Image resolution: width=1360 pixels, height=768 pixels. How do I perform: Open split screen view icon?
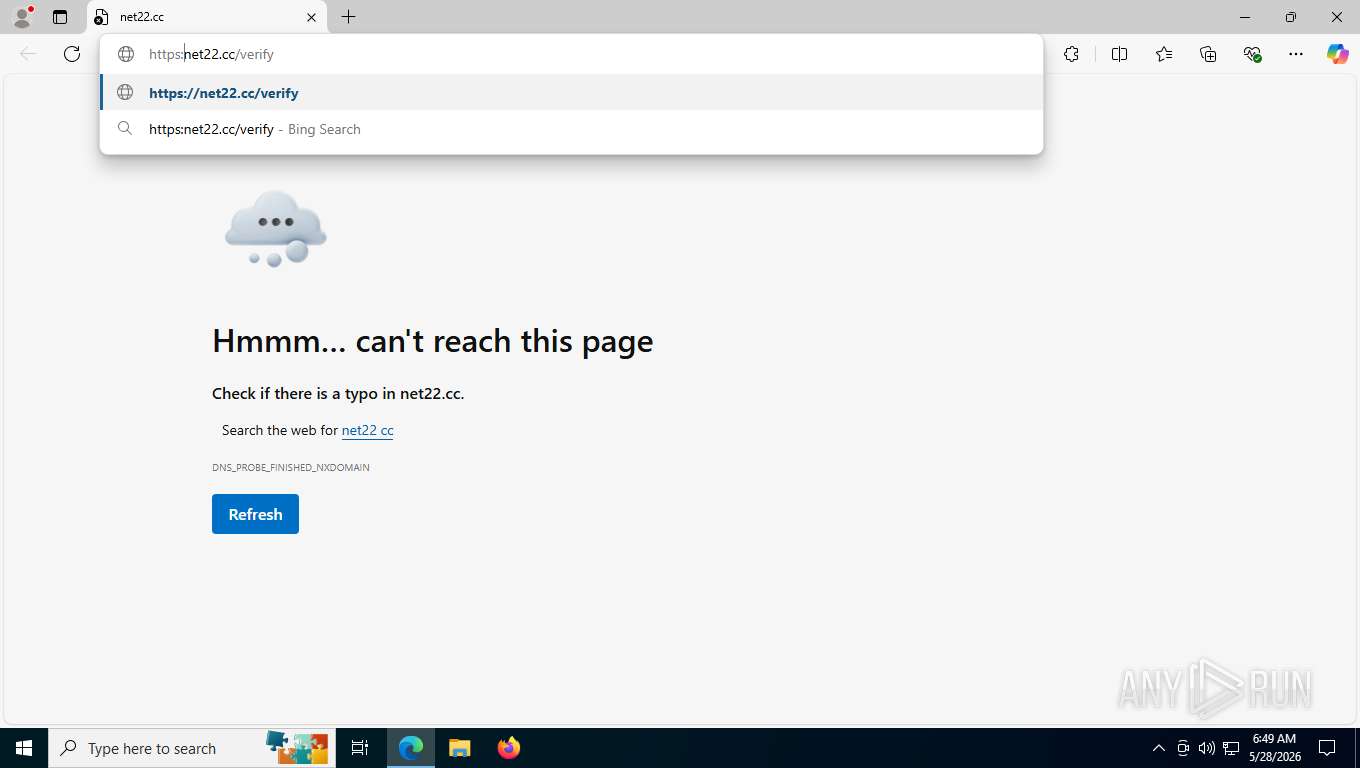tap(1119, 54)
